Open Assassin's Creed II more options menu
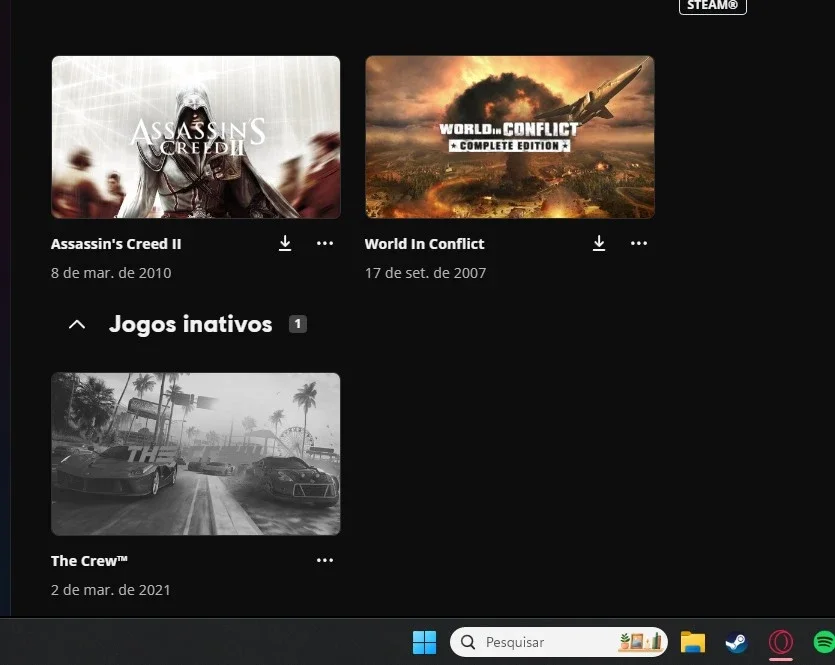 pos(325,243)
